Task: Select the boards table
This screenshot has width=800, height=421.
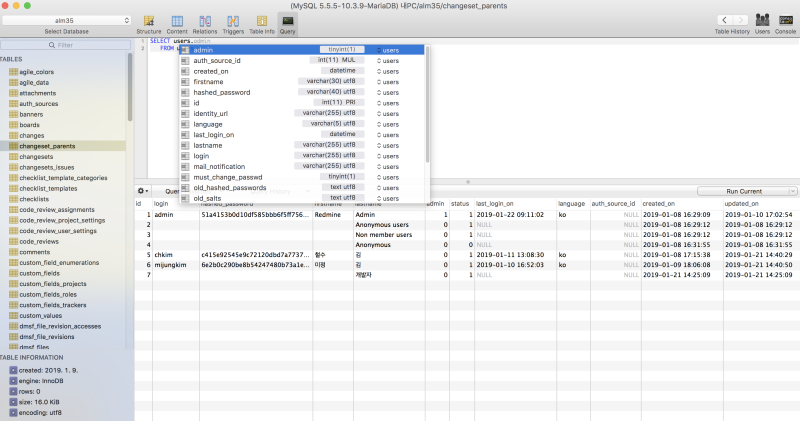Action: pos(29,125)
